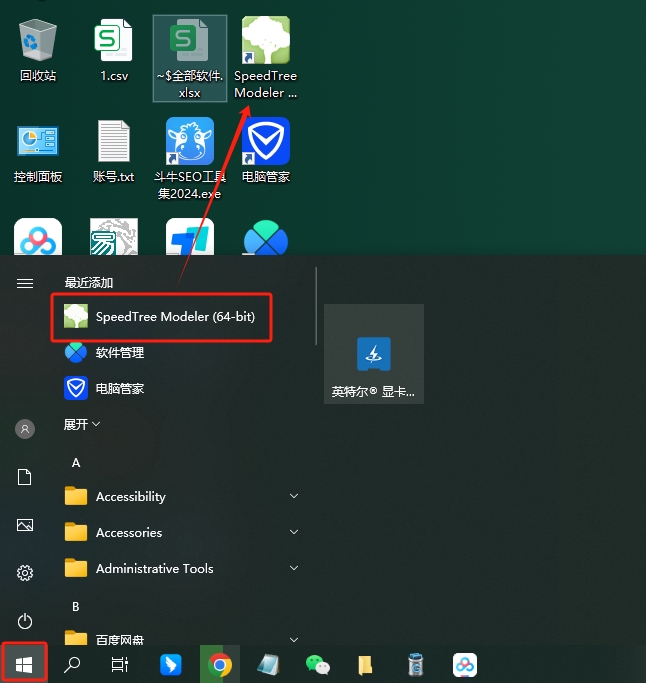Launch SpeedTree Modeler (64-bit) from Start menu
Image resolution: width=646 pixels, height=683 pixels.
(162, 317)
